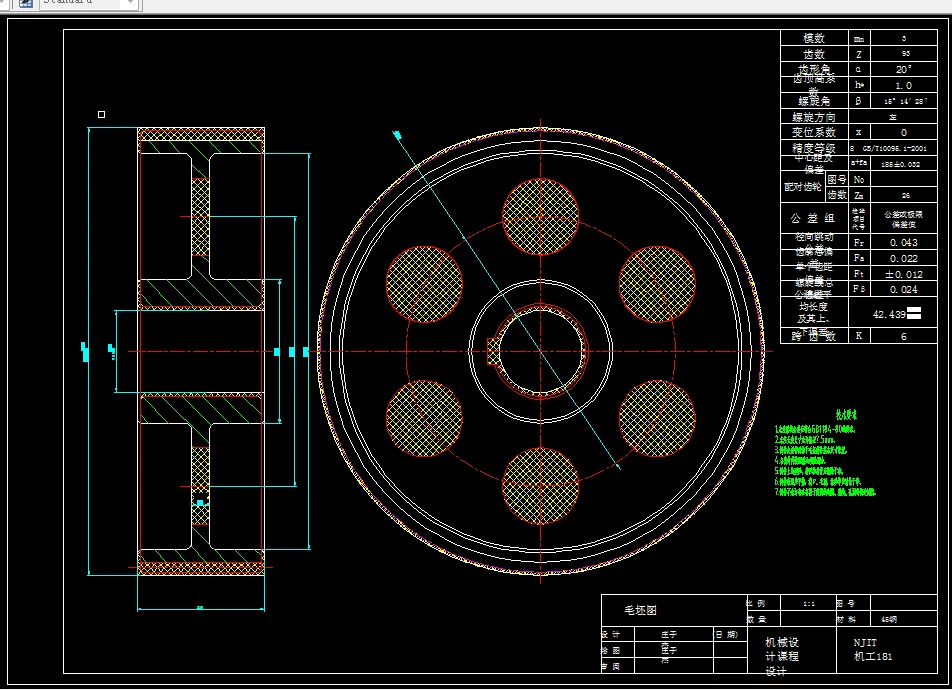Select the GB/T10095.1-2001 standard text
This screenshot has height=690, width=952.
pyautogui.click(x=894, y=148)
